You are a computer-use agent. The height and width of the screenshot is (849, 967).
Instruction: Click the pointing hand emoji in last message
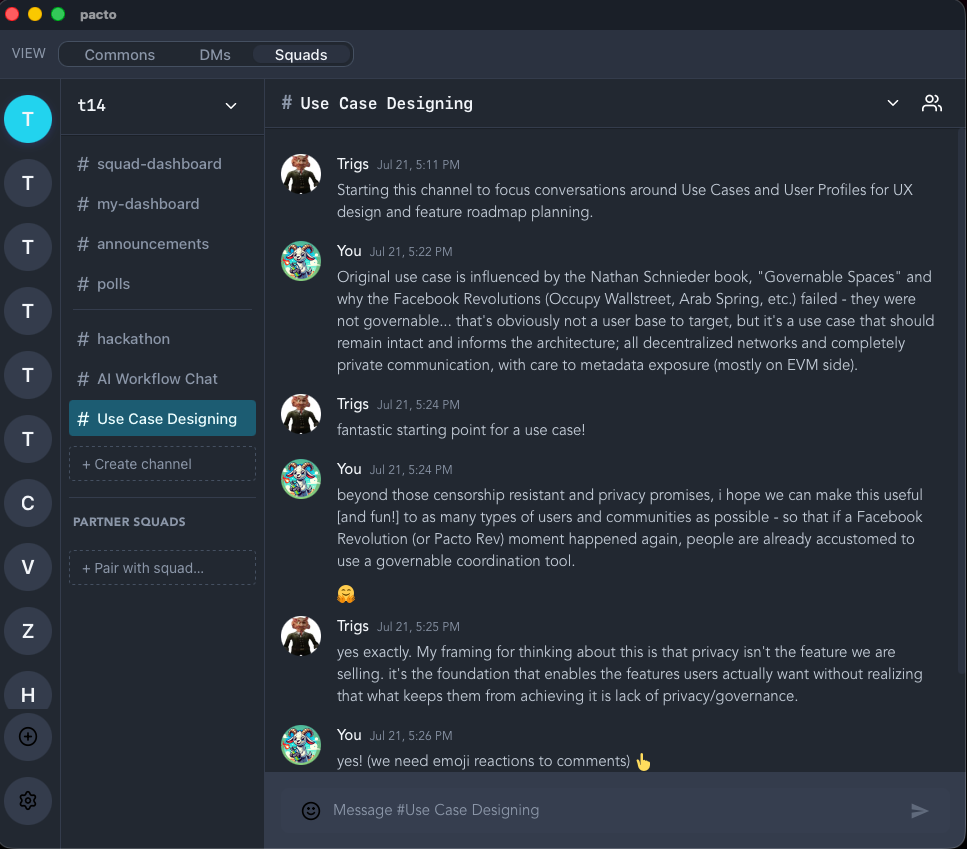pyautogui.click(x=643, y=762)
